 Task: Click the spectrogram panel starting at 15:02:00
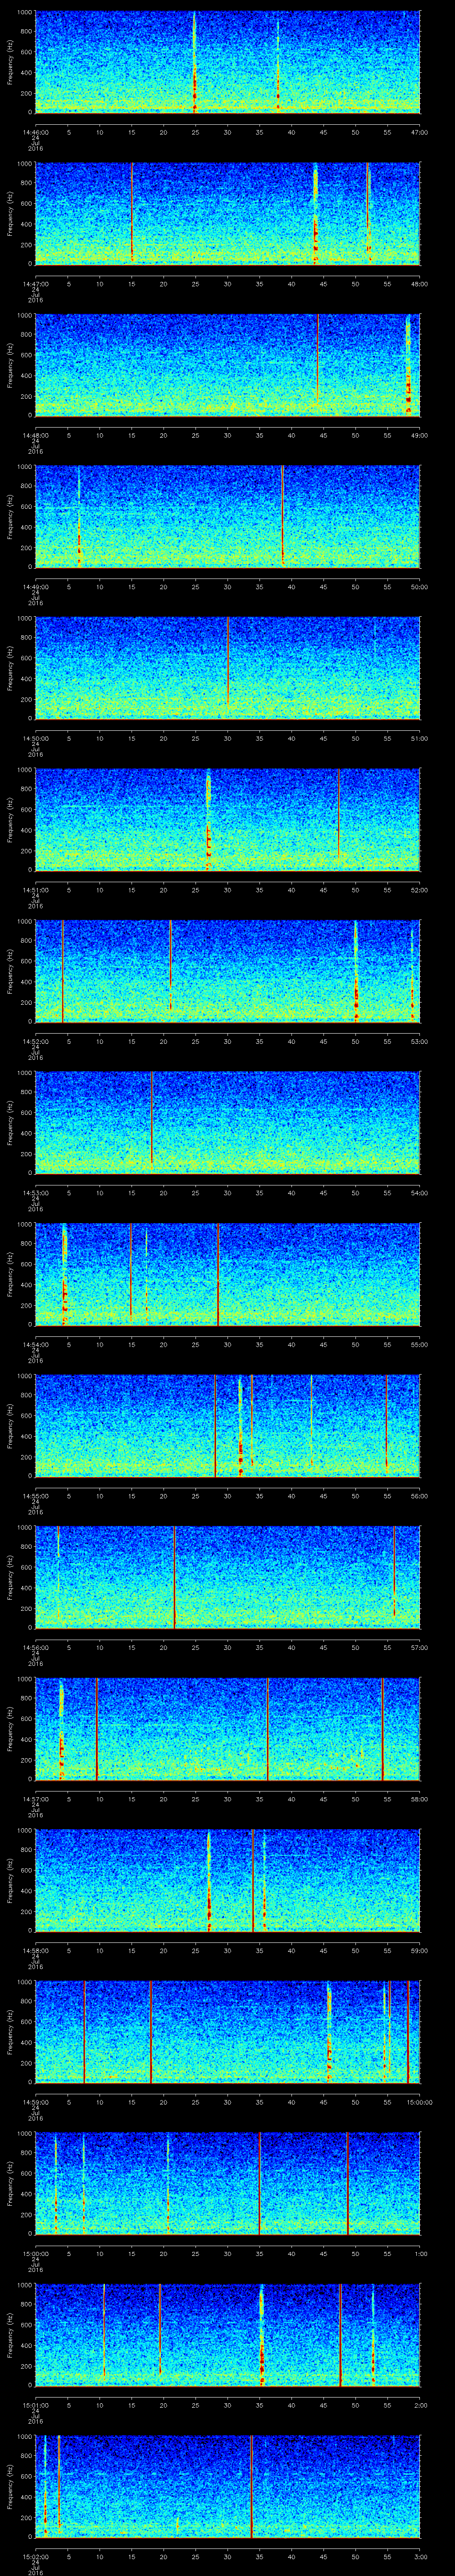coord(228,2487)
